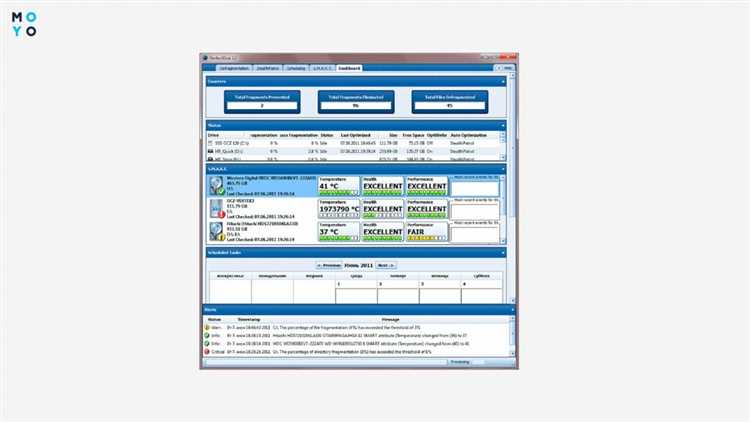Select the OCZ Vertex drive icon with red alert

click(x=217, y=209)
